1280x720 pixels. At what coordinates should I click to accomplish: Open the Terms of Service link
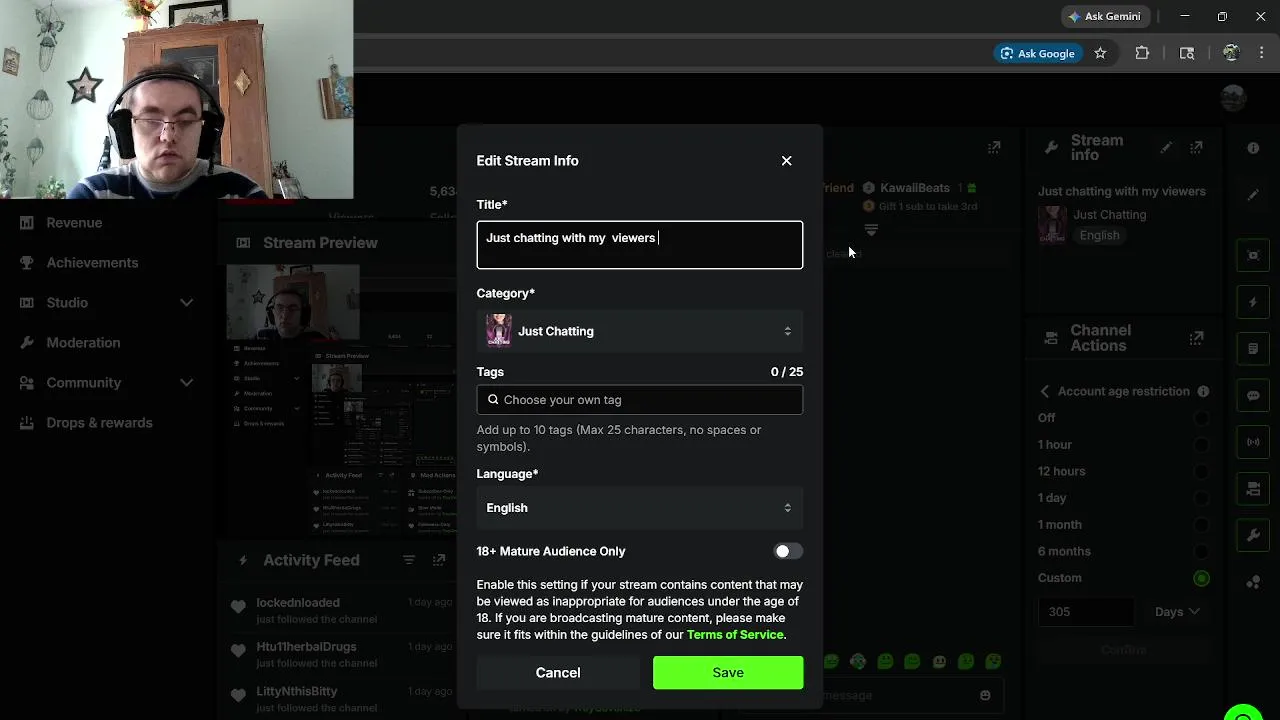pyautogui.click(x=735, y=635)
